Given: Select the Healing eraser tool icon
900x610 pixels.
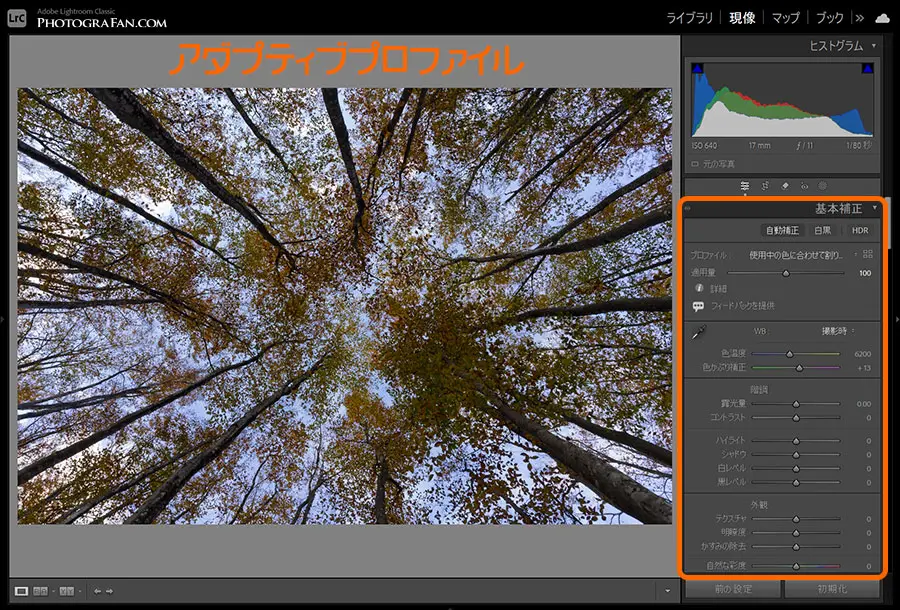Looking at the screenshot, I should click(x=785, y=186).
